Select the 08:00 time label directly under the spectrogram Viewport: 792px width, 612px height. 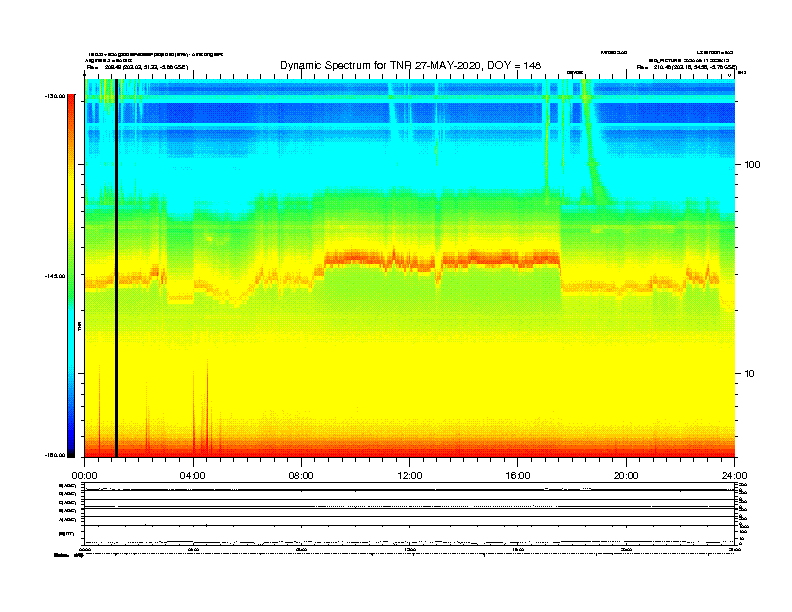tap(301, 476)
